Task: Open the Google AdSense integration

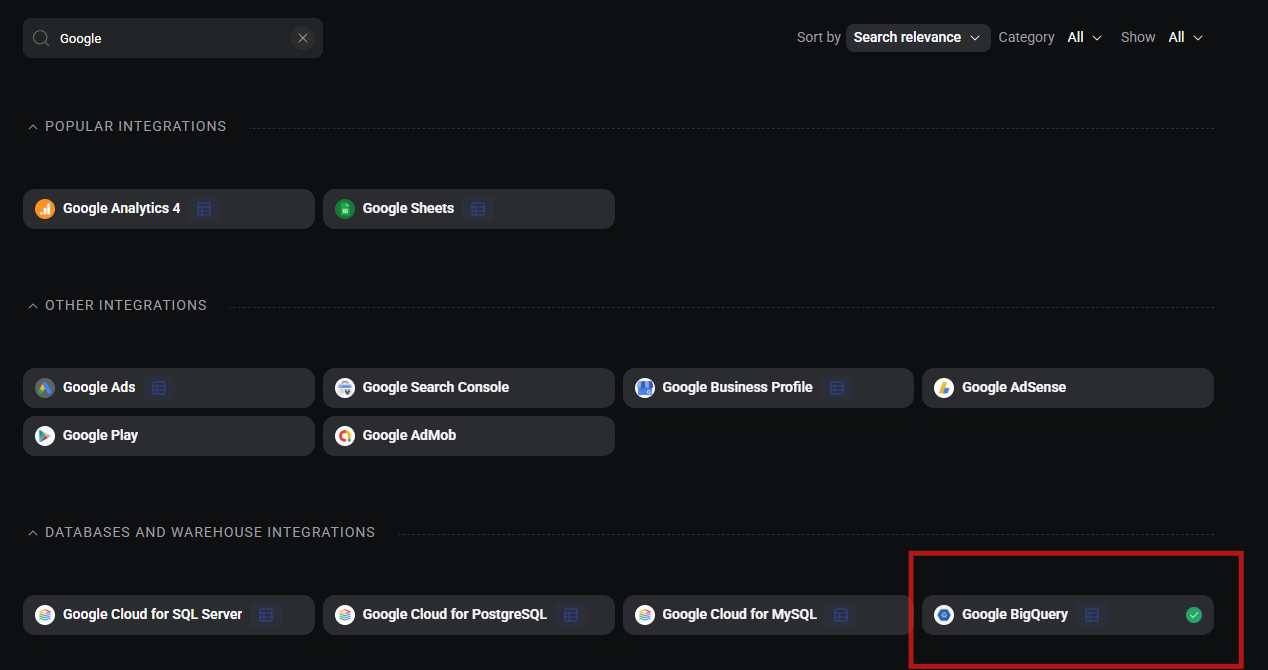Action: tap(1068, 388)
